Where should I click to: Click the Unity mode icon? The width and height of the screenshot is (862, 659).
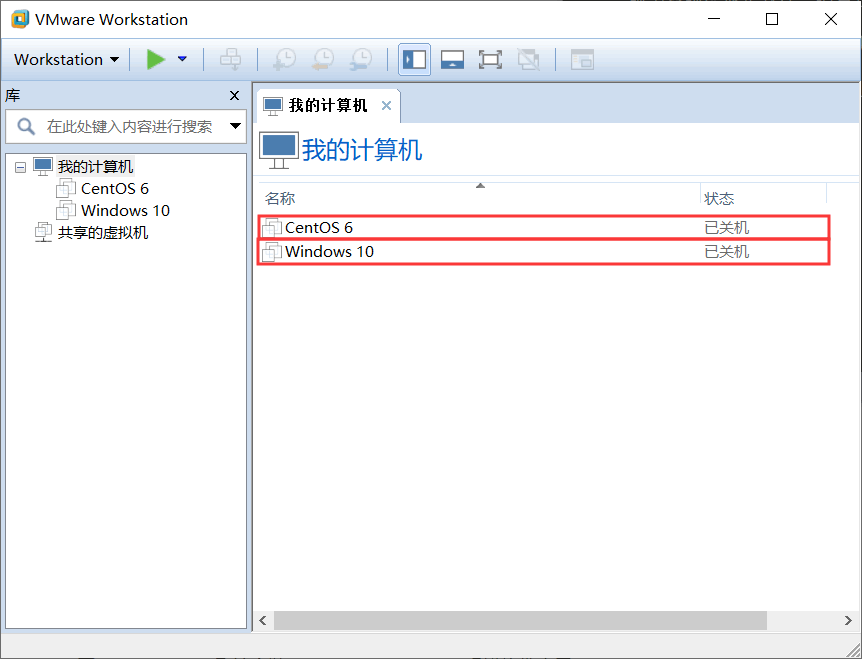528,60
